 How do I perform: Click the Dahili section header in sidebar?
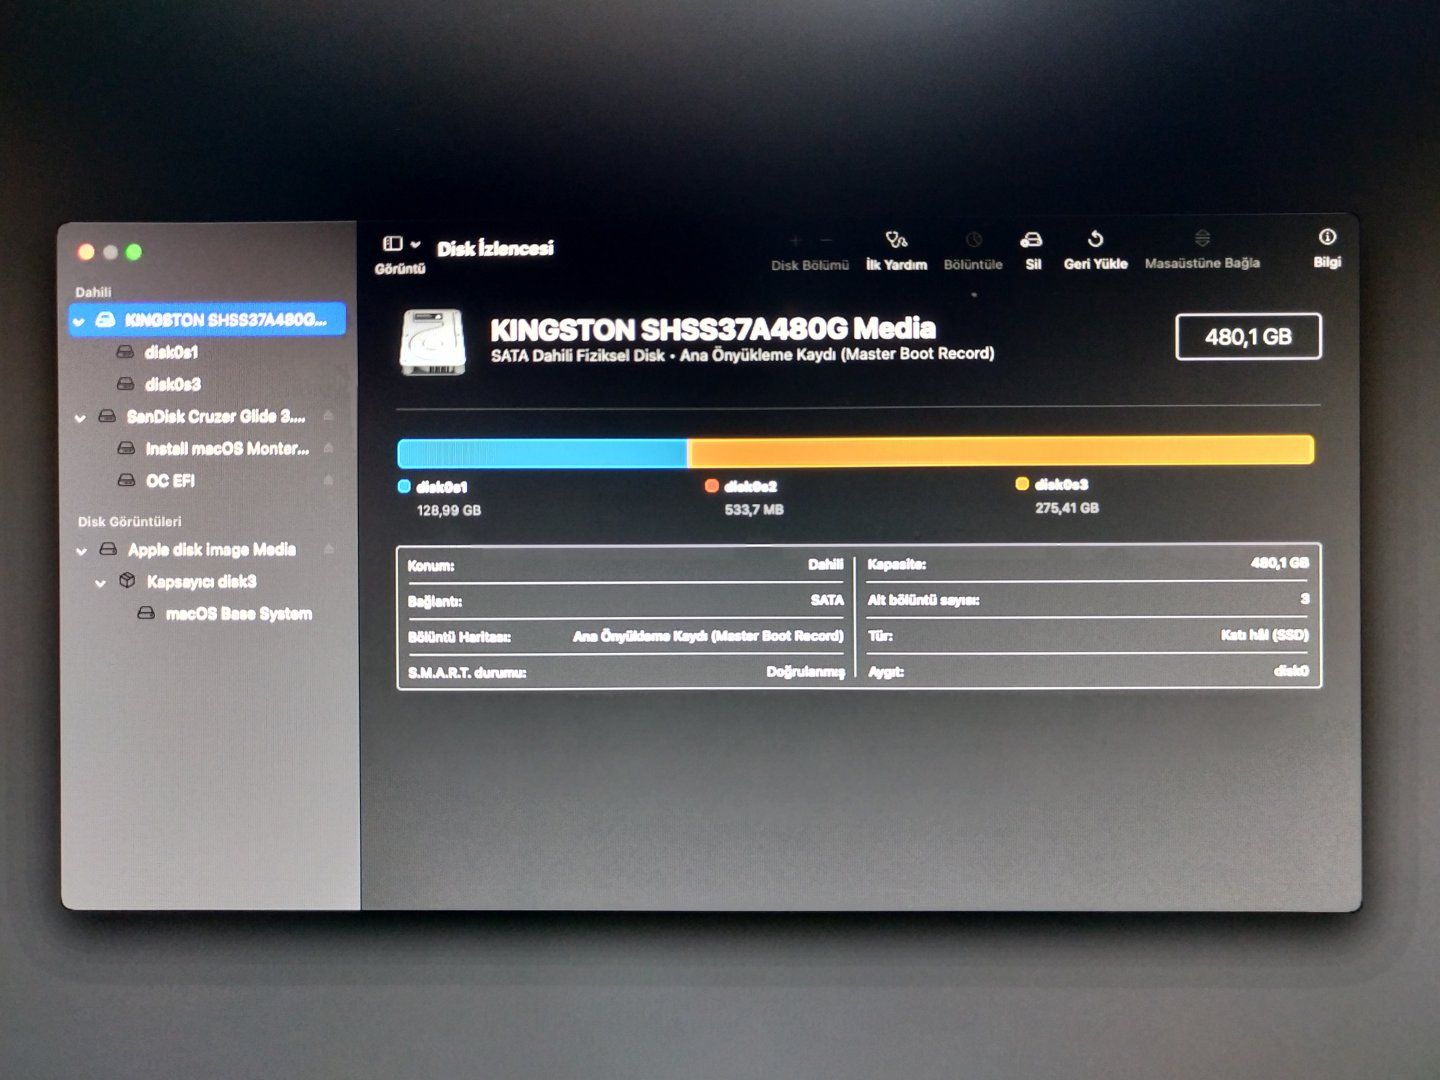(93, 292)
